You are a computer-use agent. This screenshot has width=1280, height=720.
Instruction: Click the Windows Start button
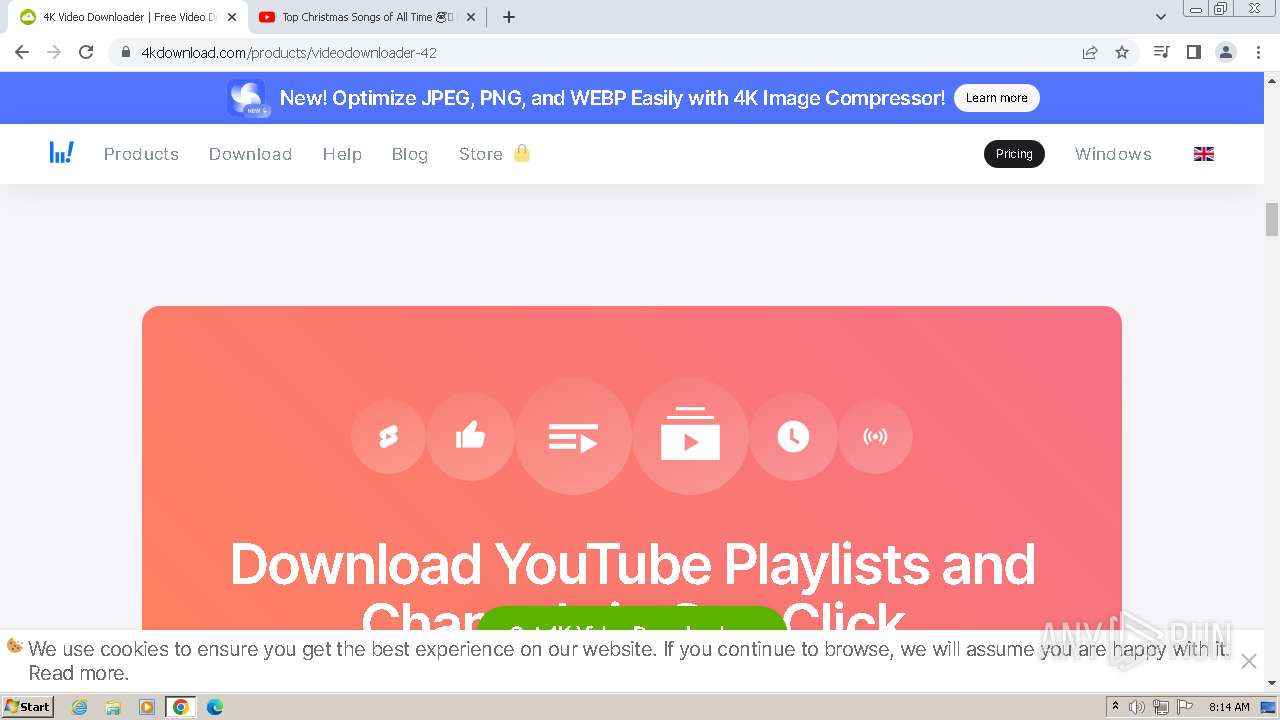(x=28, y=707)
